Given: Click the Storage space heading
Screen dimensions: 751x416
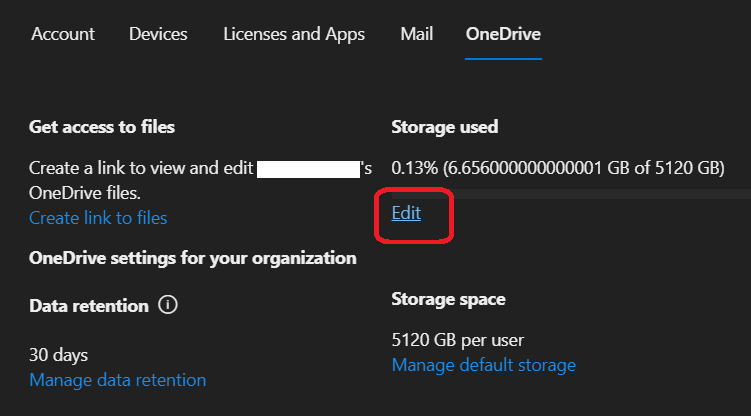Looking at the screenshot, I should click(448, 299).
